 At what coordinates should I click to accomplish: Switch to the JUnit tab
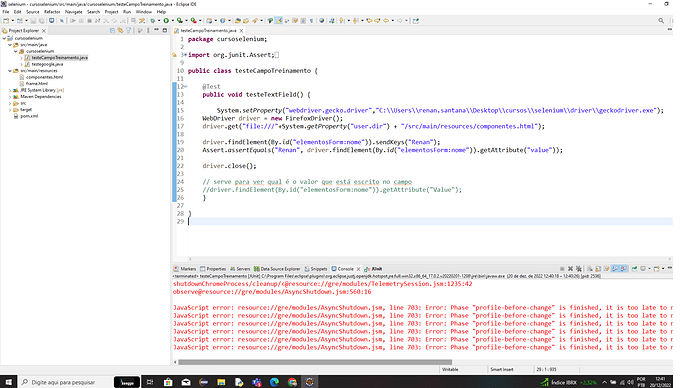coord(374,268)
